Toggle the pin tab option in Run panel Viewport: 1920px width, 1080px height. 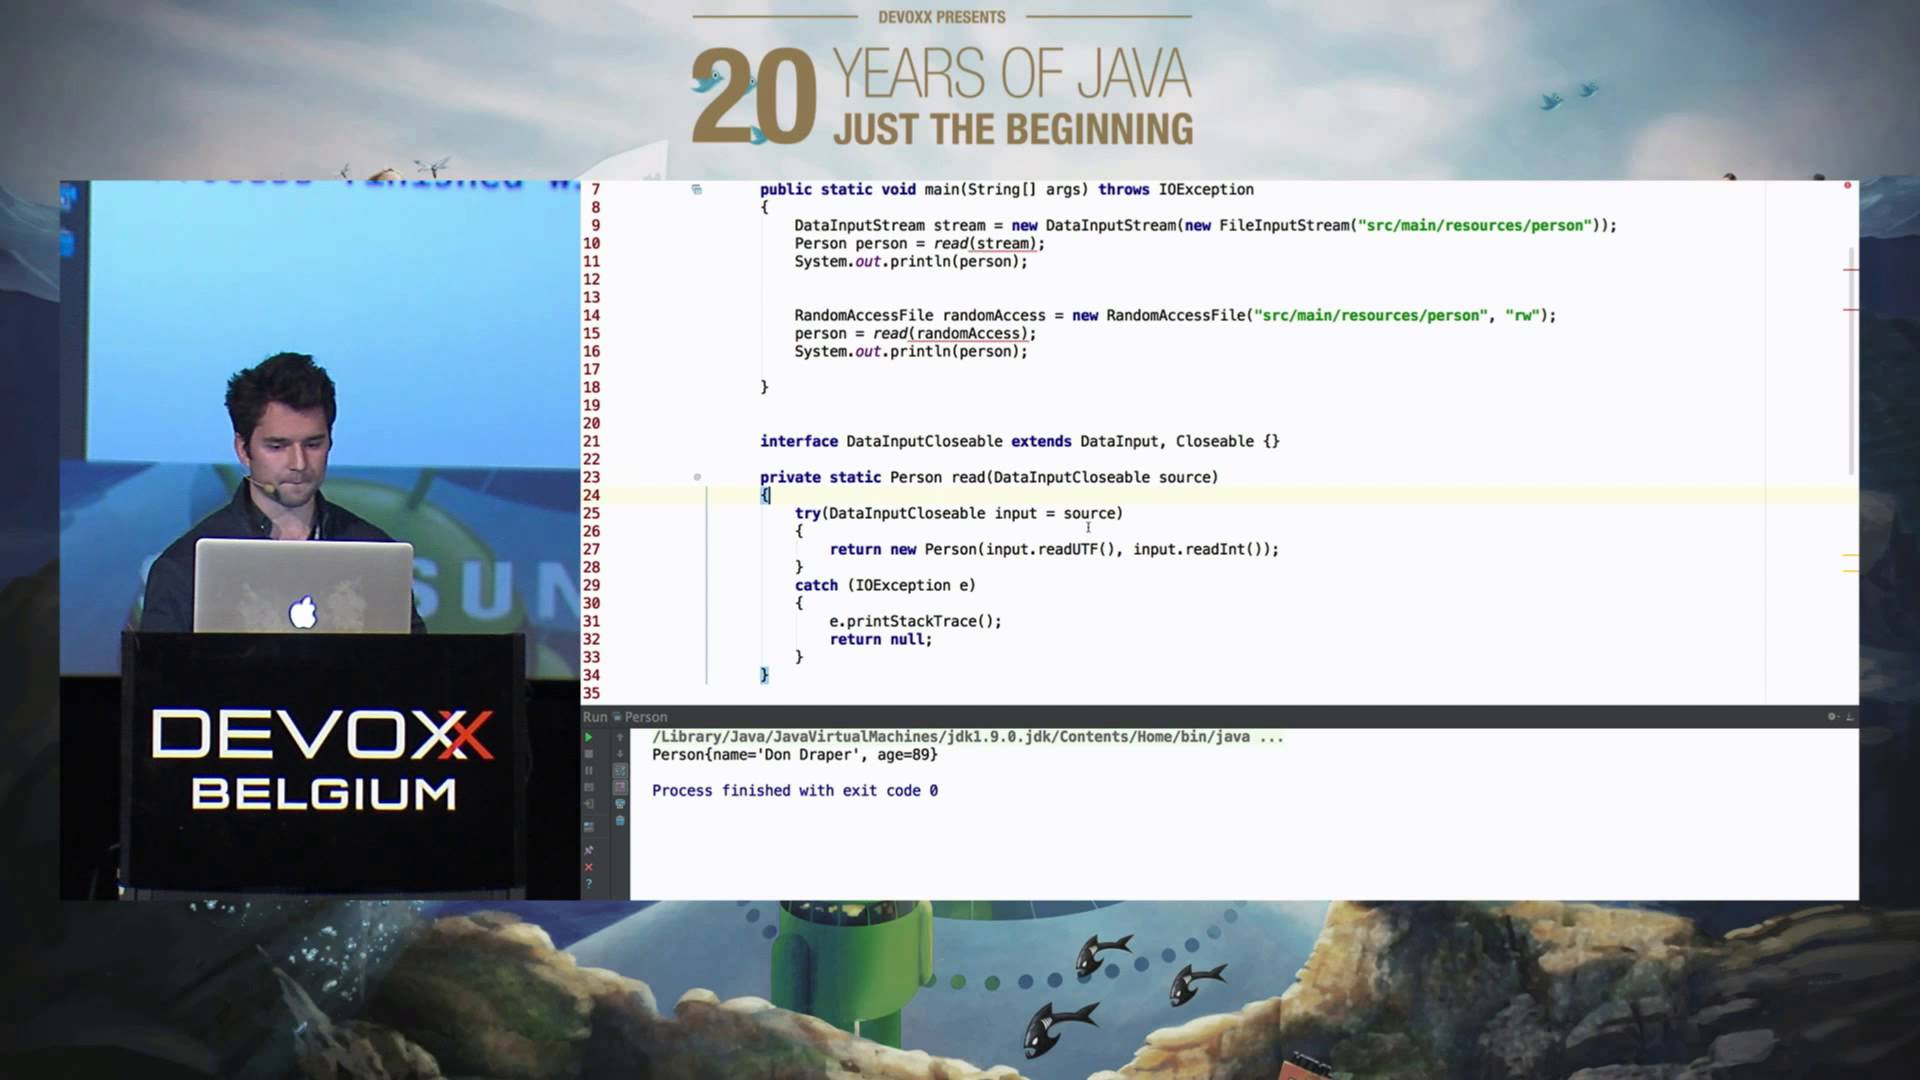coord(588,849)
